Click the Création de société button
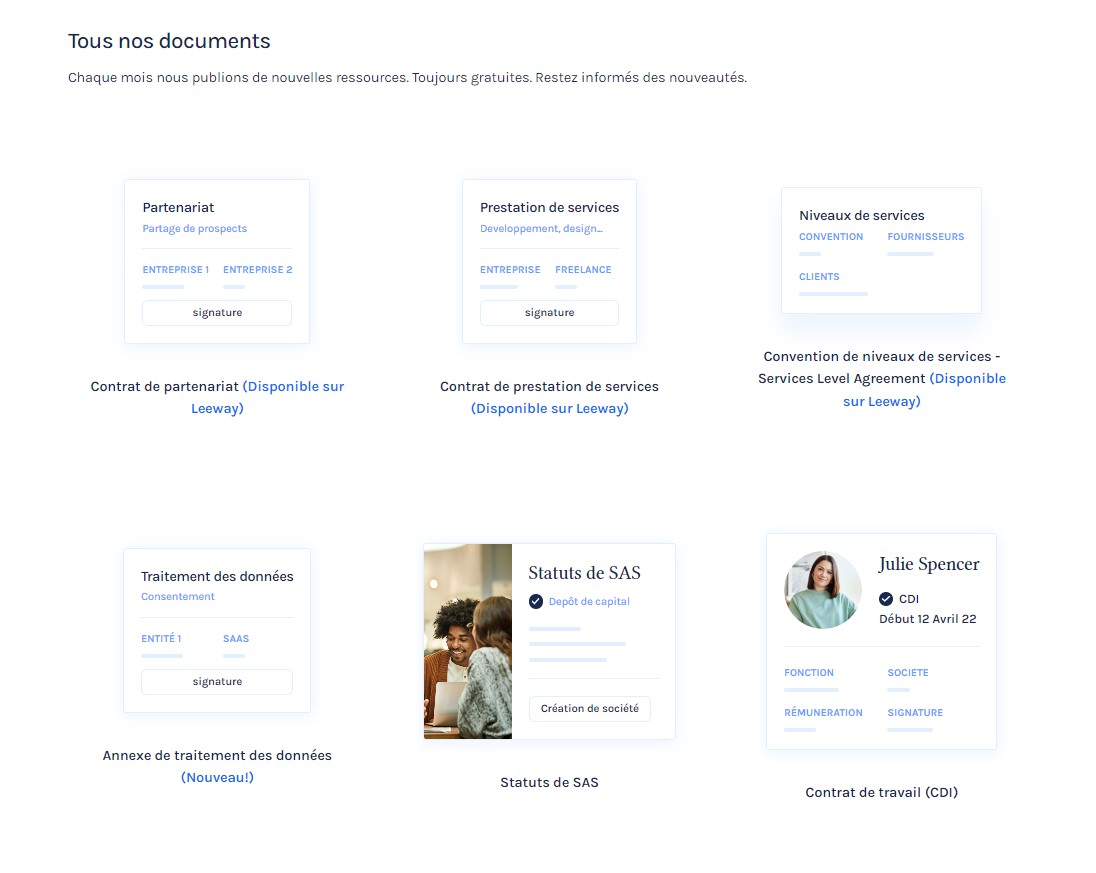The image size is (1096, 873). point(589,709)
